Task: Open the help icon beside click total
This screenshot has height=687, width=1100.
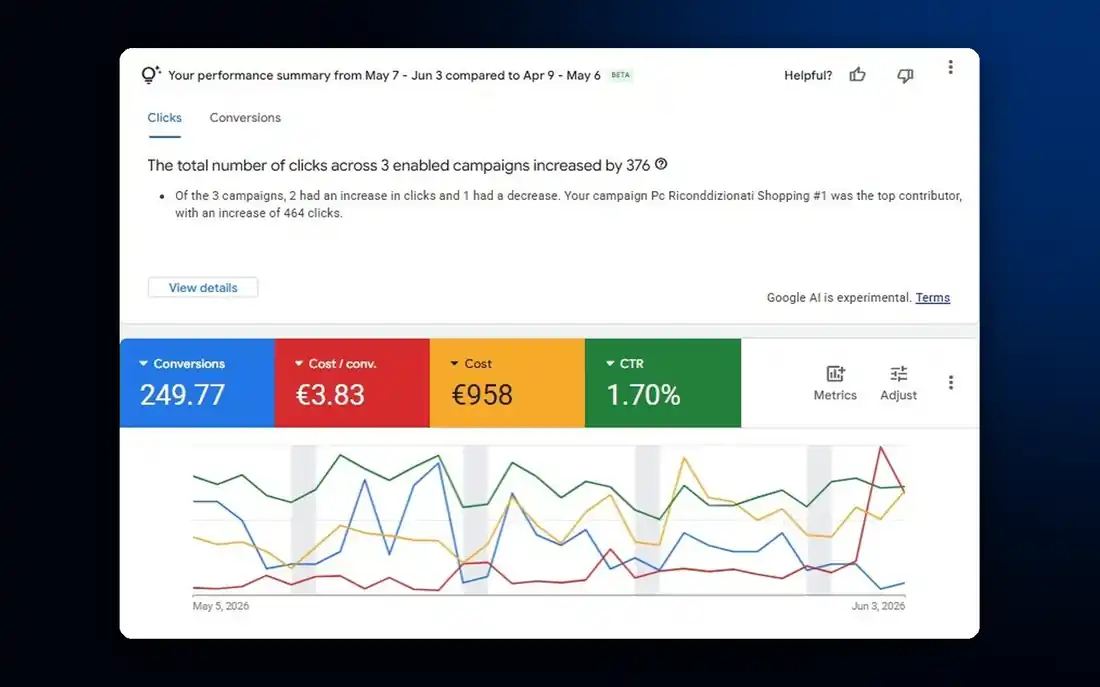Action: pos(661,164)
